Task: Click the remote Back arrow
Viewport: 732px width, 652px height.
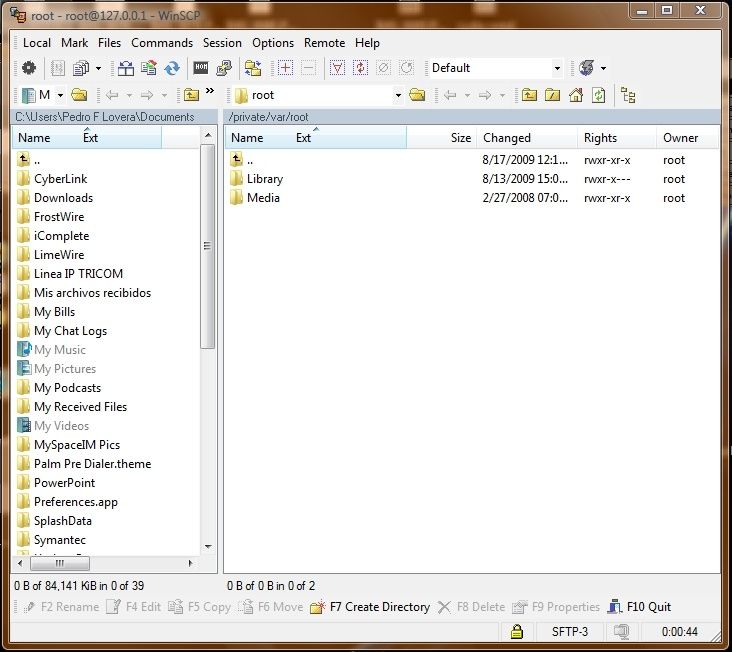Action: click(x=450, y=95)
